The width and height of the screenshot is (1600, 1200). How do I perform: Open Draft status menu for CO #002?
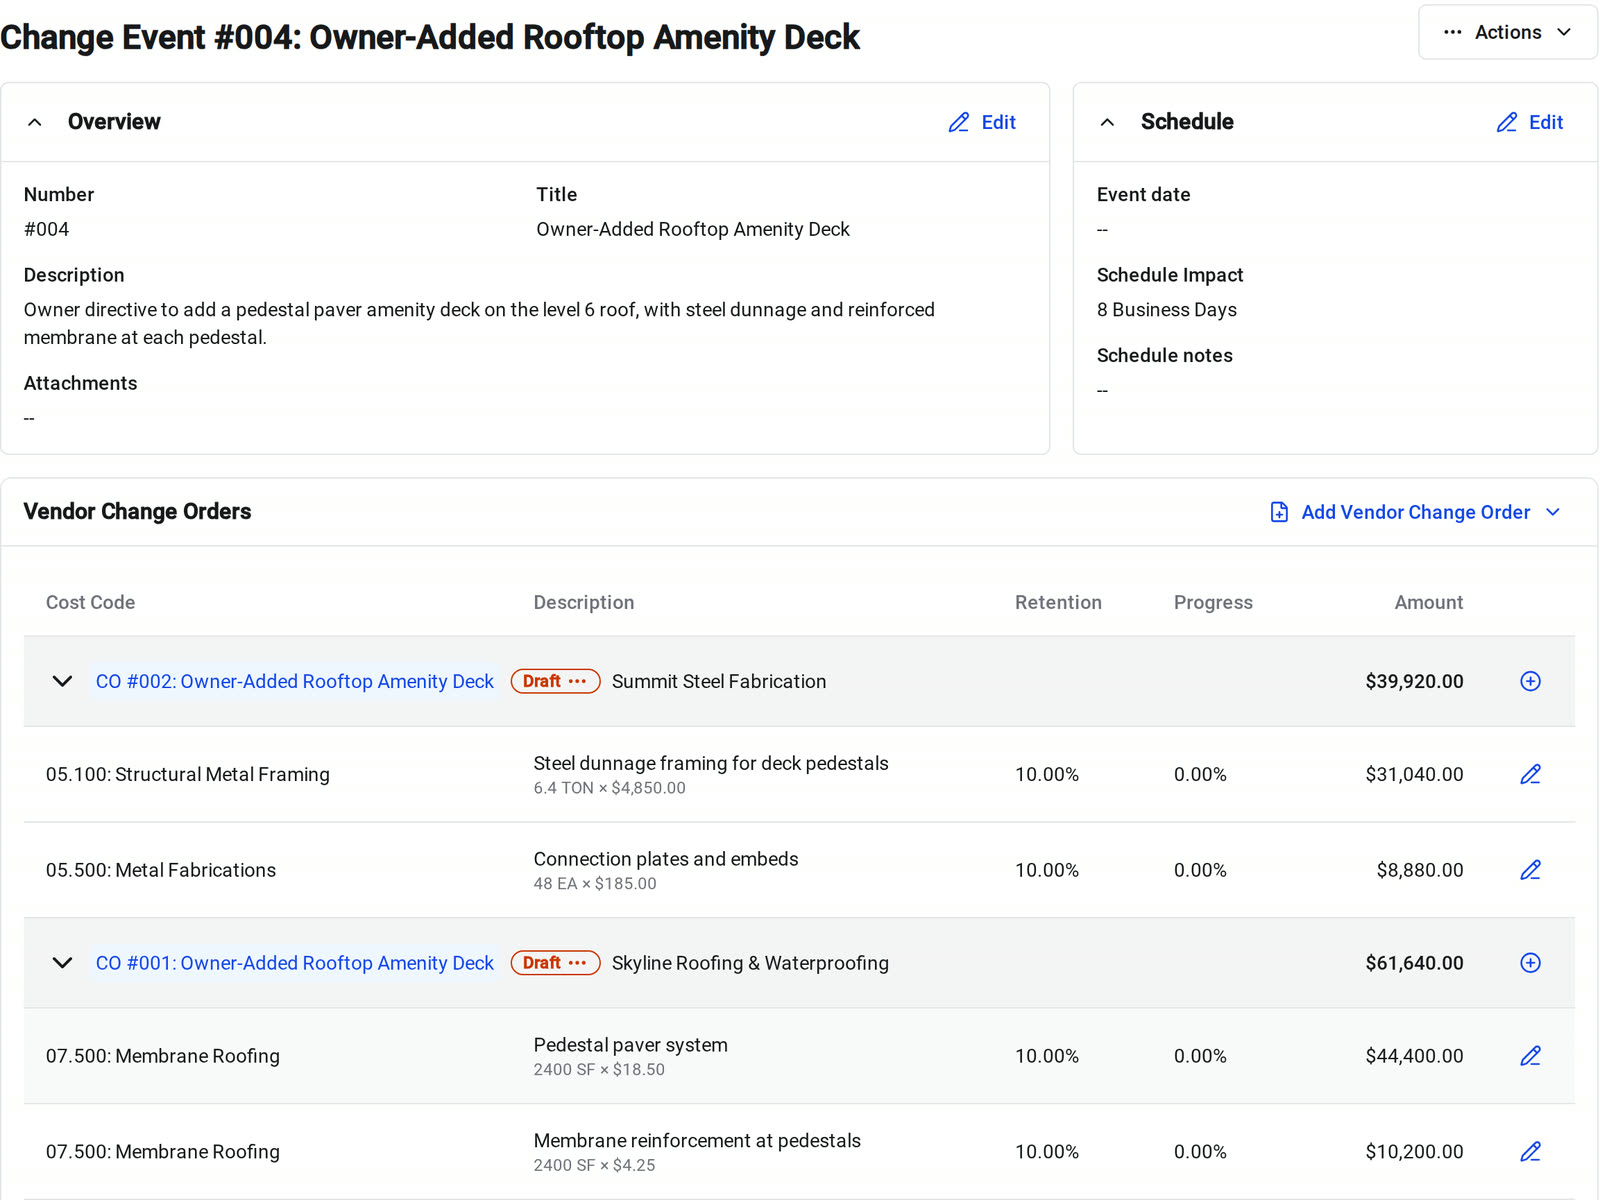tap(555, 681)
